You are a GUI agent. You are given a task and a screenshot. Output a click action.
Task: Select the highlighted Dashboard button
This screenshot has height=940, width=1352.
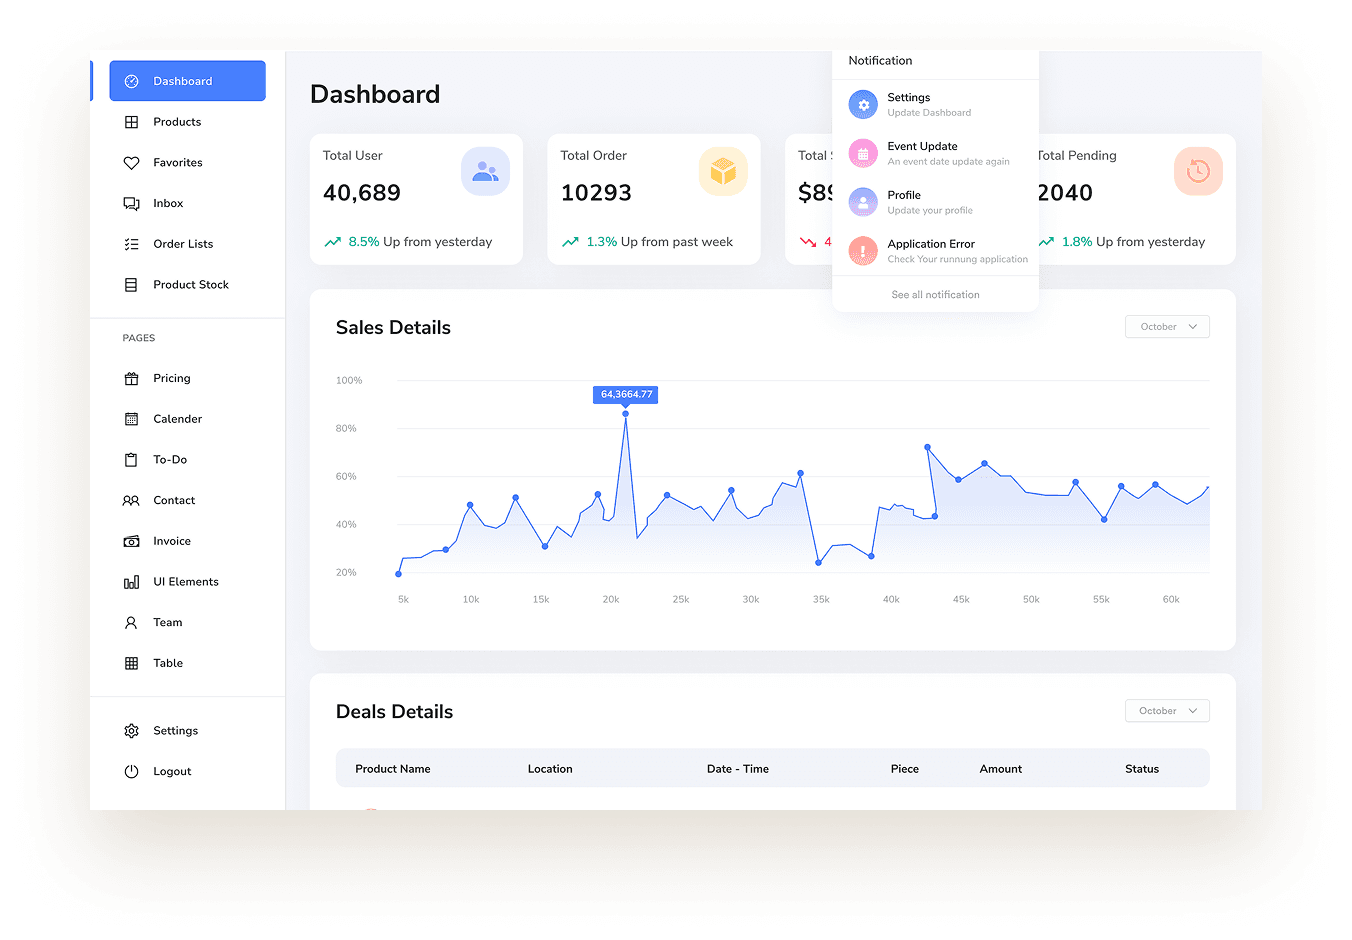[187, 81]
